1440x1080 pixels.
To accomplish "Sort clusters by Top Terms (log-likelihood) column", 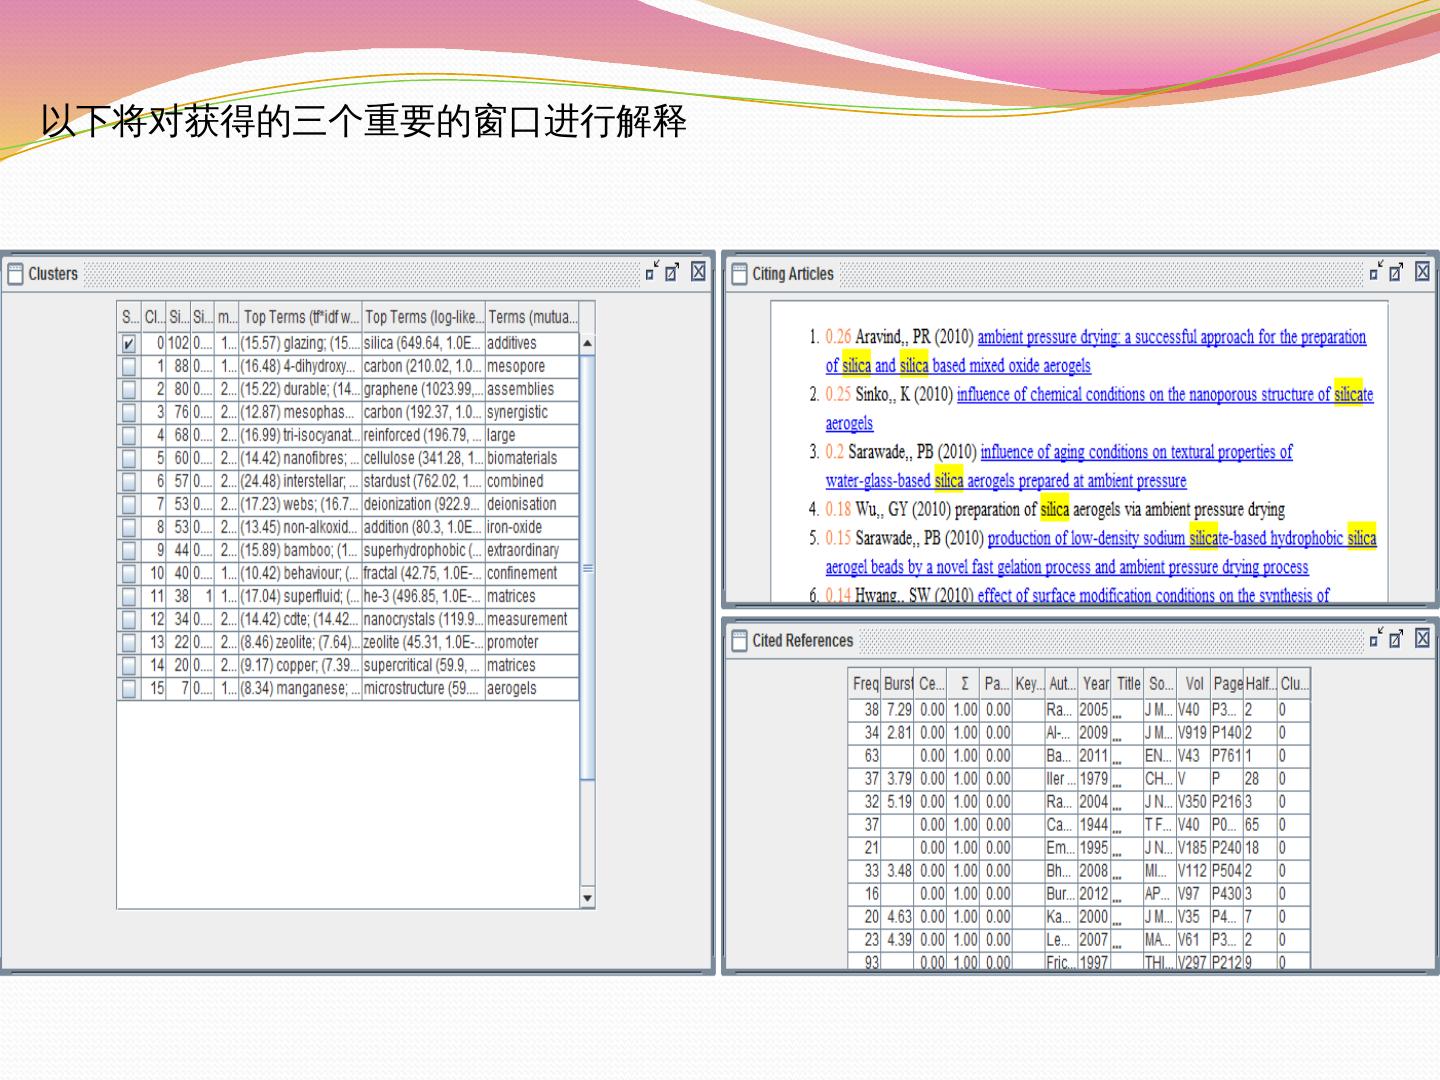I will pos(423,317).
